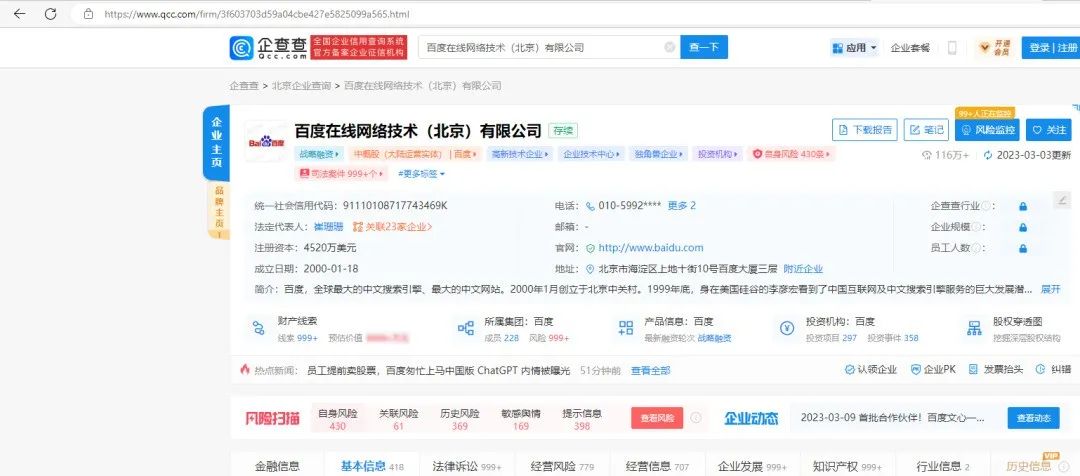Image resolution: width=1080 pixels, height=476 pixels.
Task: Click the 风险监控 button
Action: pyautogui.click(x=987, y=130)
